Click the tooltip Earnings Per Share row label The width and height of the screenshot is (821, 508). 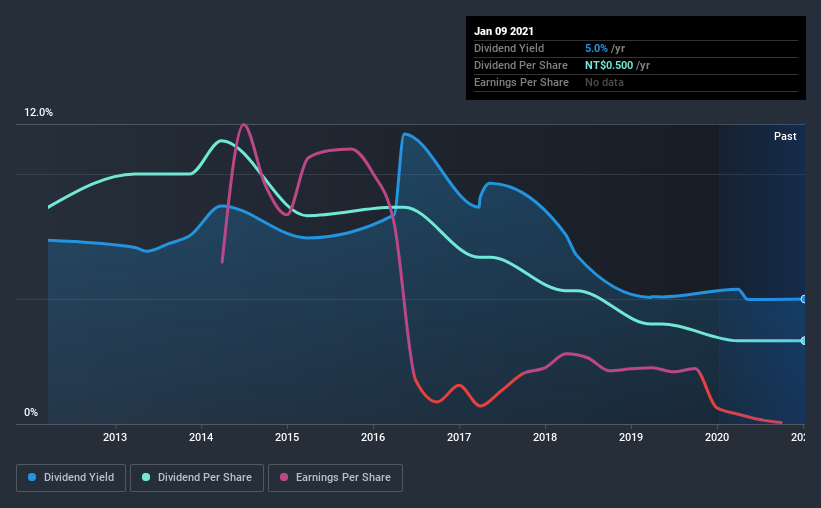click(x=521, y=82)
